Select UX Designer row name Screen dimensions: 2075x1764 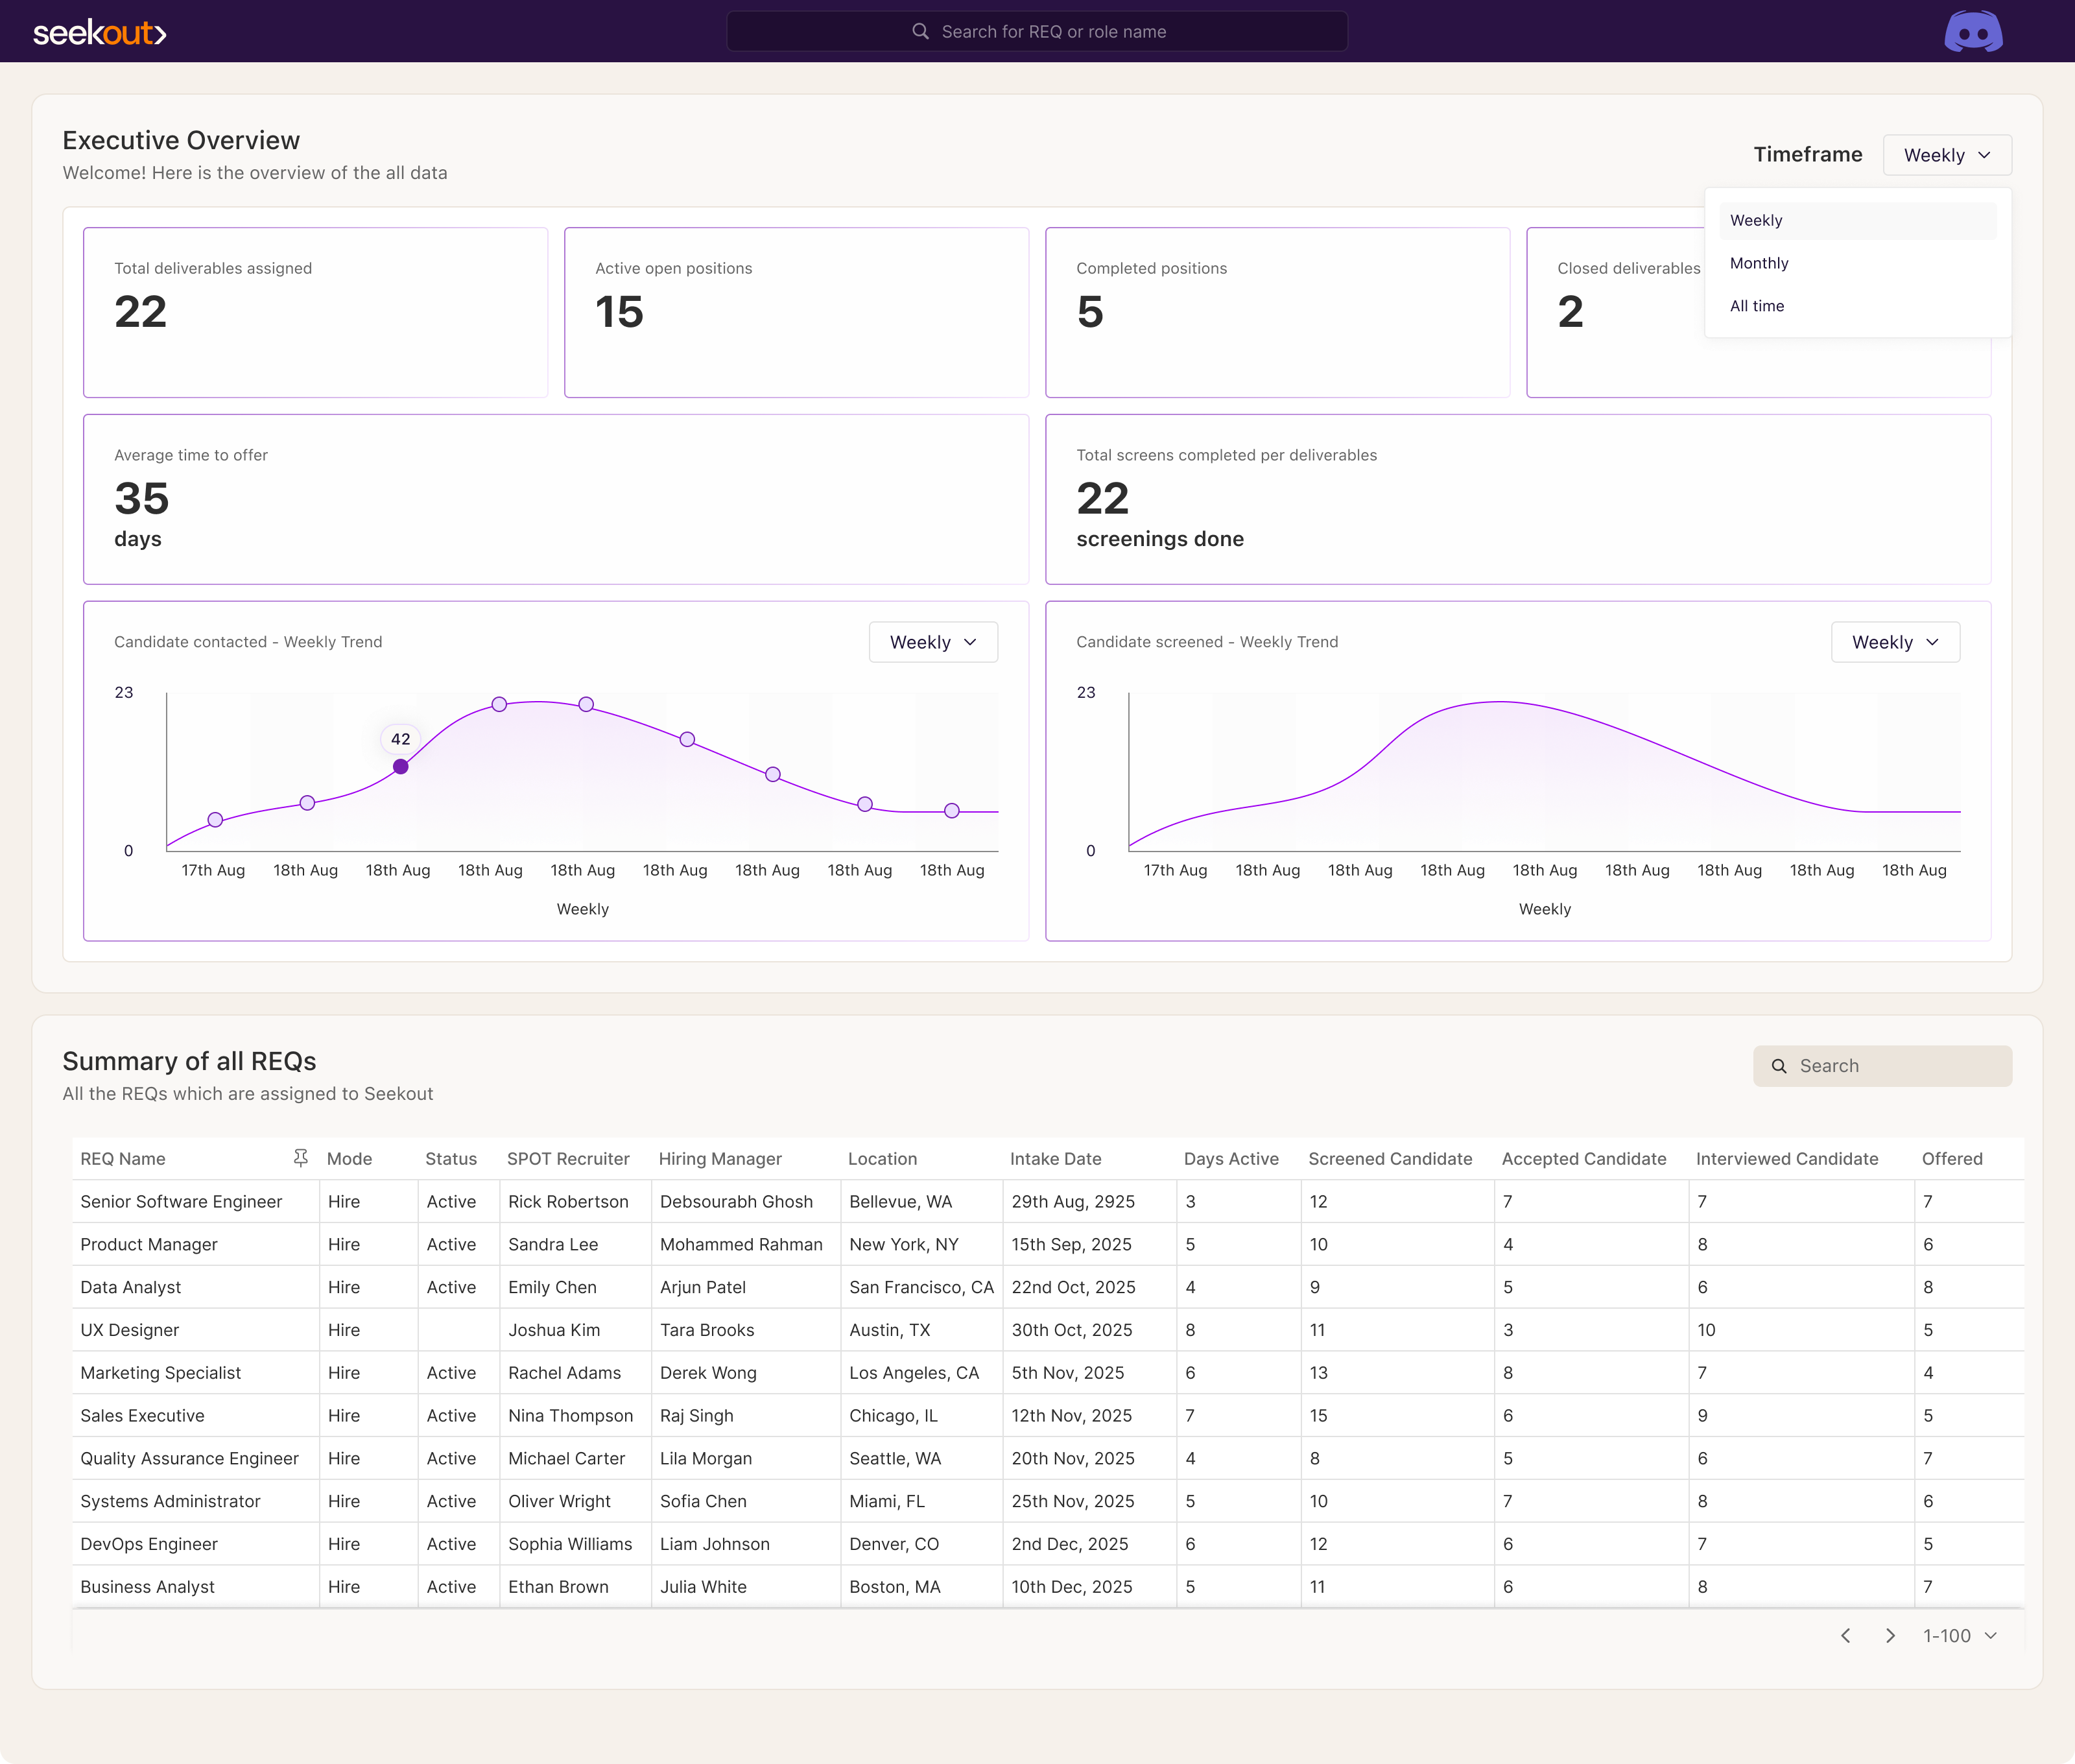click(x=130, y=1331)
